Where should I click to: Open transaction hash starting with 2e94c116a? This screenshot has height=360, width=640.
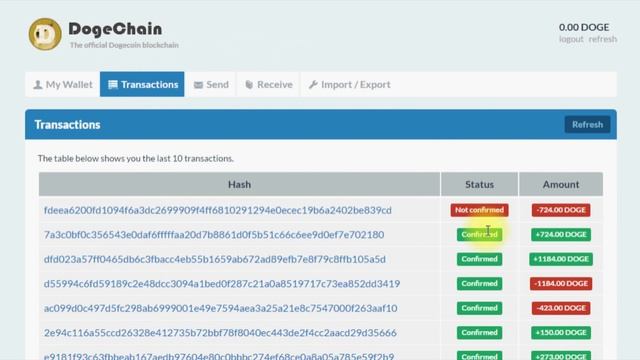[220, 333]
